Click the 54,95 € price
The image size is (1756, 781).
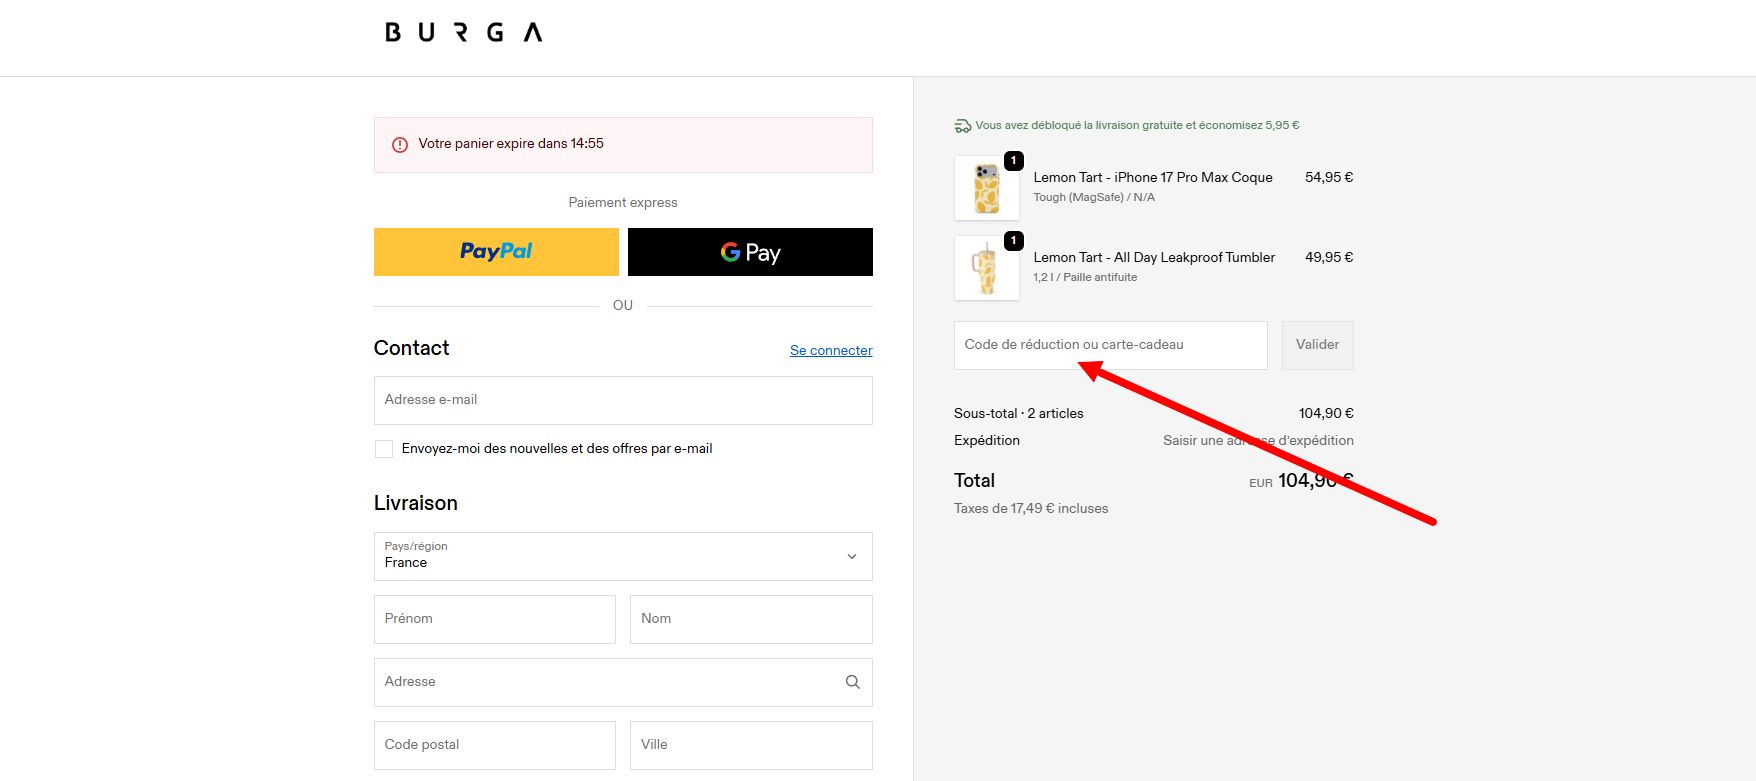(1329, 177)
